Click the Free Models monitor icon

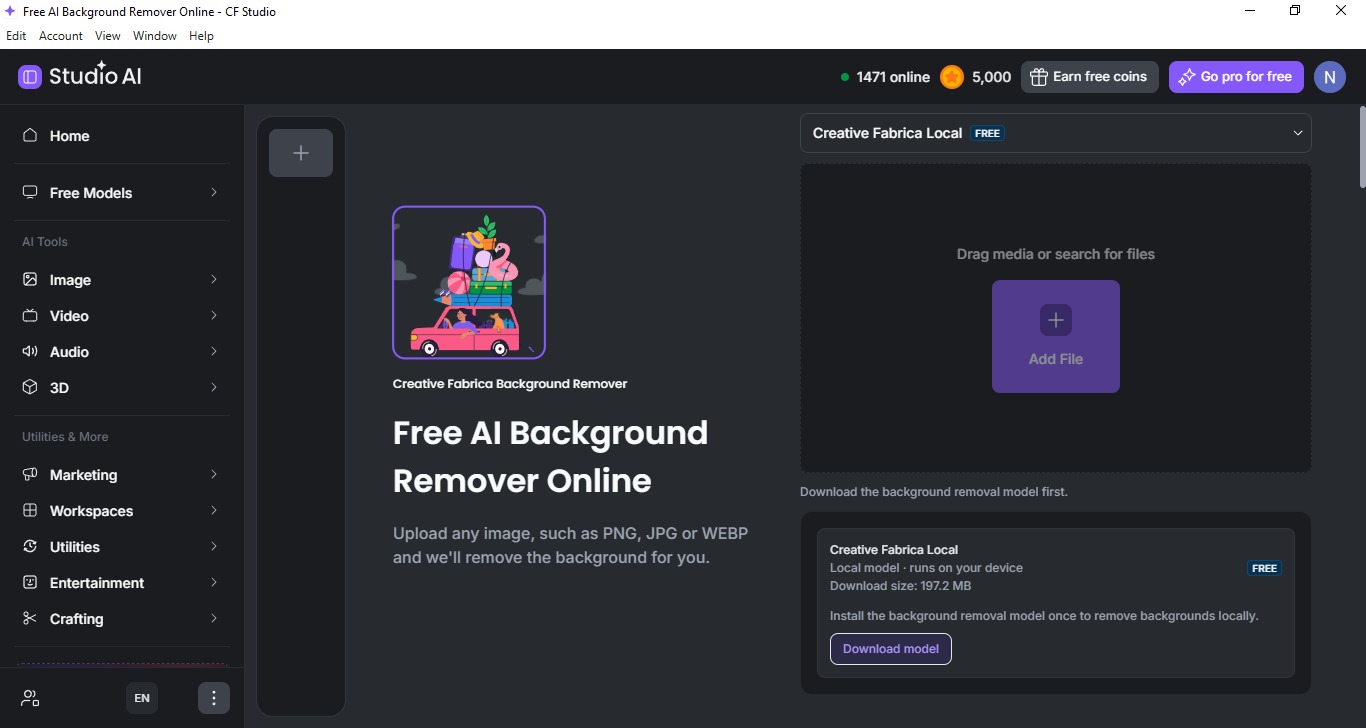30,192
